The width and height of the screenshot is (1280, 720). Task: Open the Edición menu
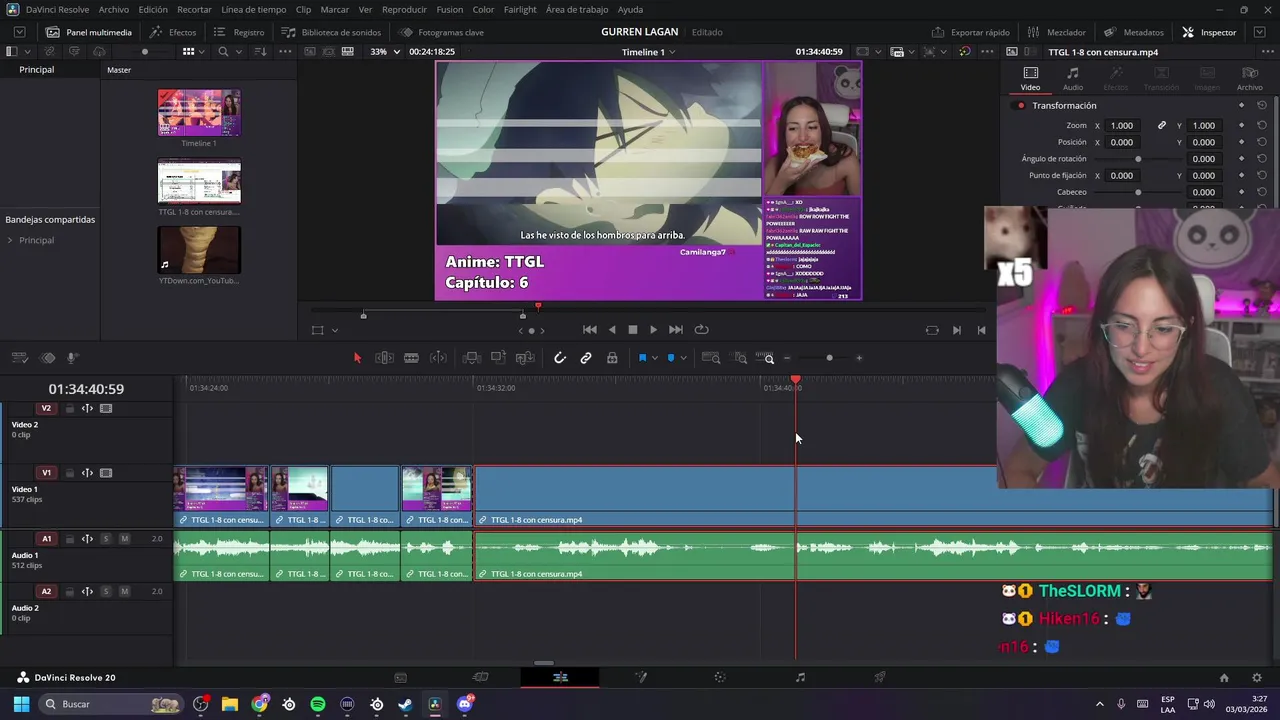[153, 9]
